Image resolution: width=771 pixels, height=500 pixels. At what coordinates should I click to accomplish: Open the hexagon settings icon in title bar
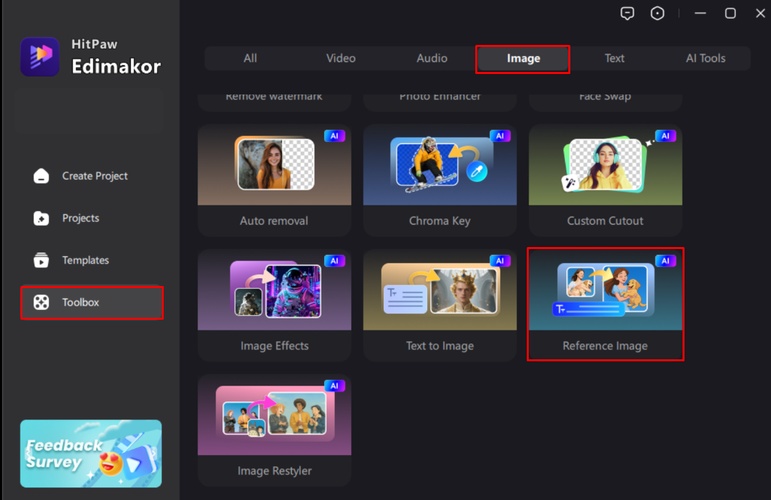pyautogui.click(x=657, y=13)
